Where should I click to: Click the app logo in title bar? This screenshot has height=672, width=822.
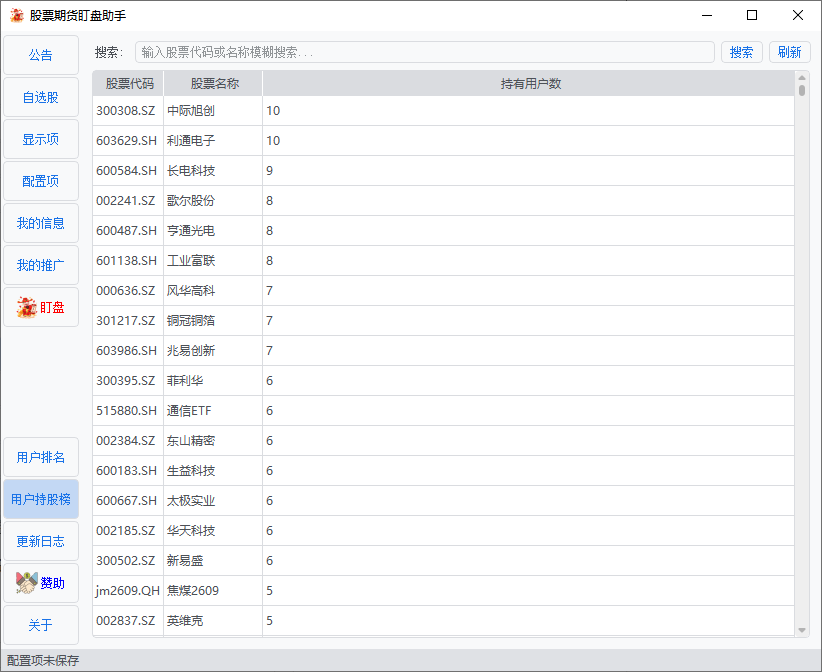tap(17, 15)
